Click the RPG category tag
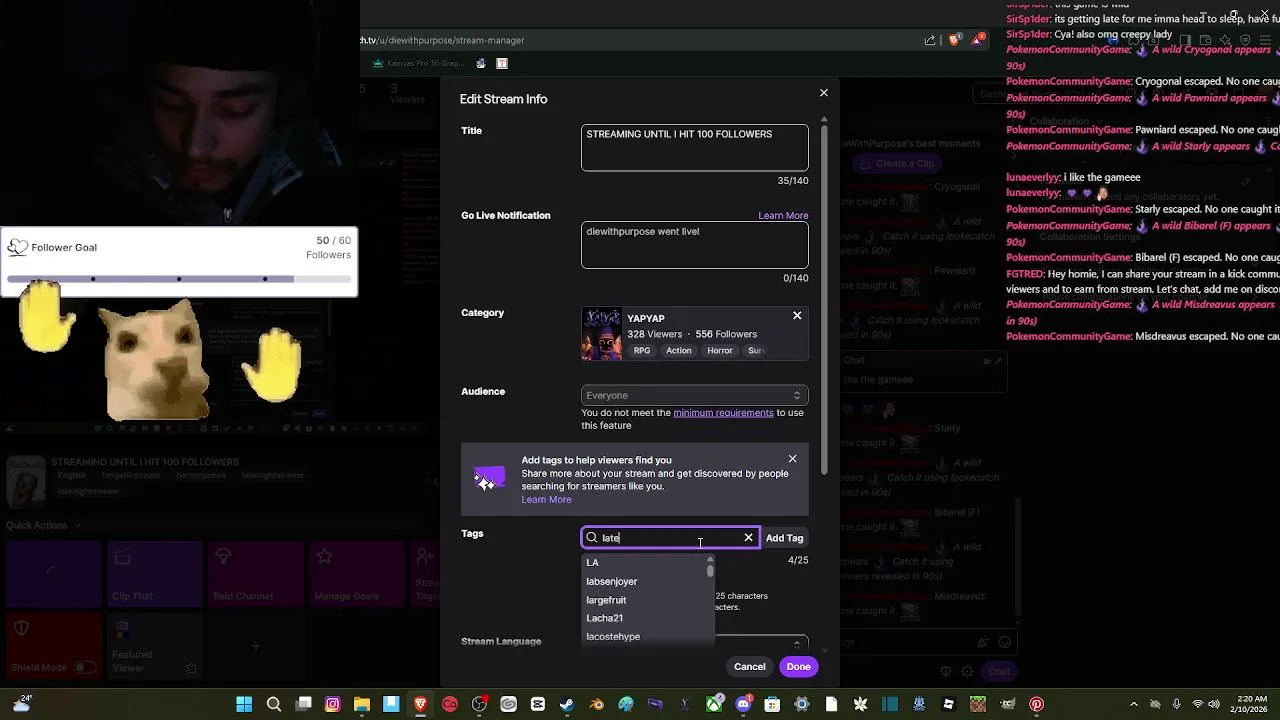This screenshot has width=1280, height=720. [x=642, y=351]
